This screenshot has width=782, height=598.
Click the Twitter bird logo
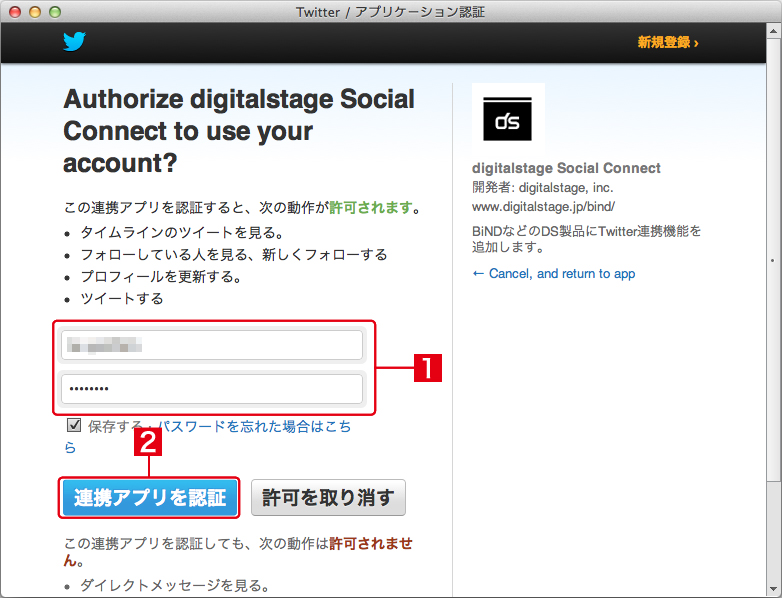click(74, 41)
